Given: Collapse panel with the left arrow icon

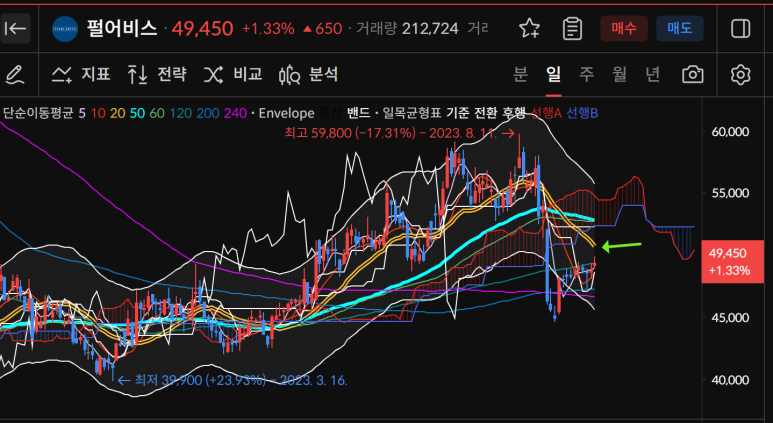Looking at the screenshot, I should click(15, 29).
